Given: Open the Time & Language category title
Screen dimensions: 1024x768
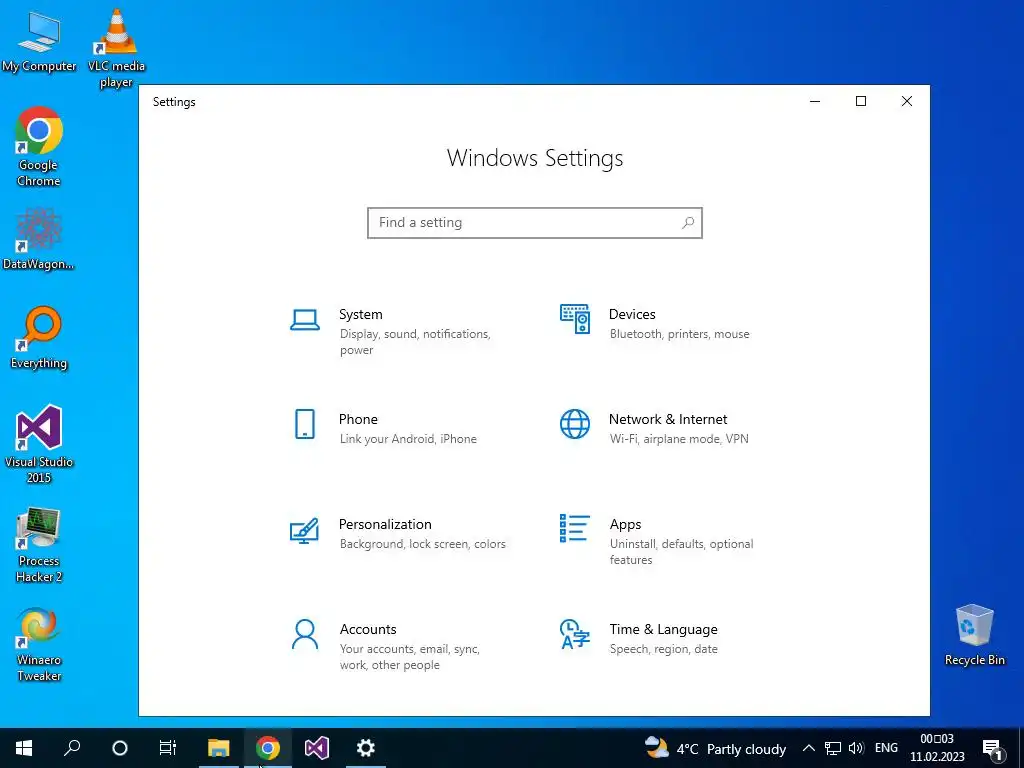Looking at the screenshot, I should click(664, 630).
